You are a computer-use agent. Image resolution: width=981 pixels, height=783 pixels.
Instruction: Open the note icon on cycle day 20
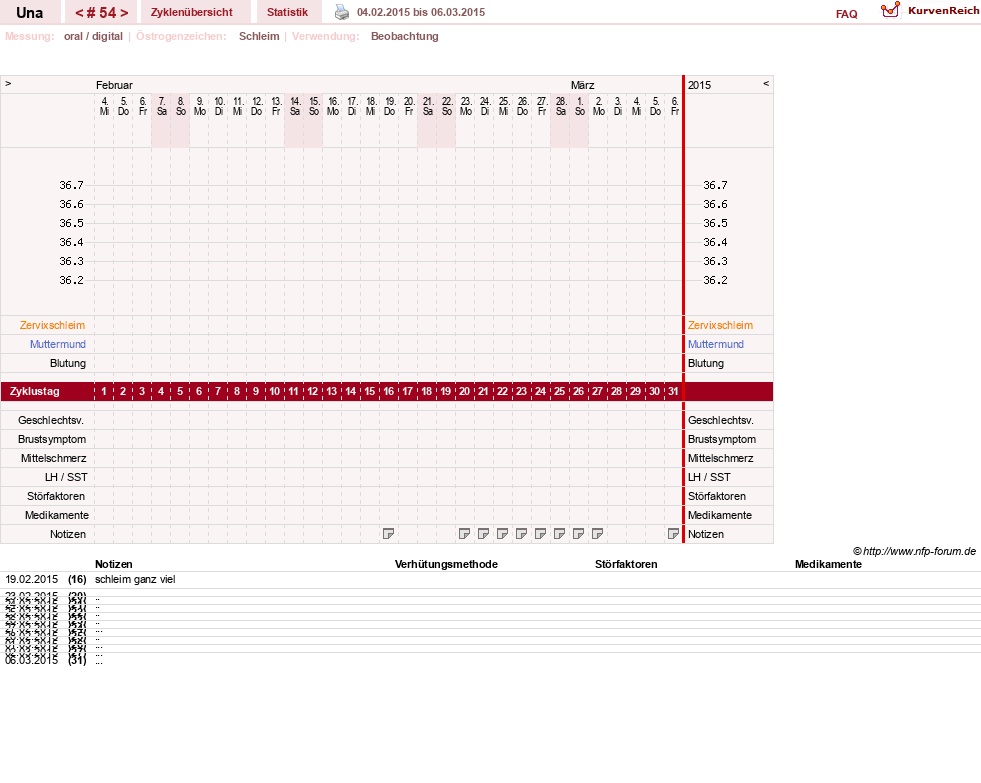click(x=464, y=533)
